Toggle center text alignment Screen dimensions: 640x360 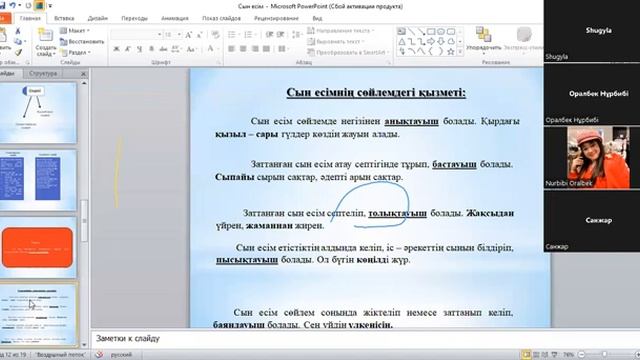[243, 49]
